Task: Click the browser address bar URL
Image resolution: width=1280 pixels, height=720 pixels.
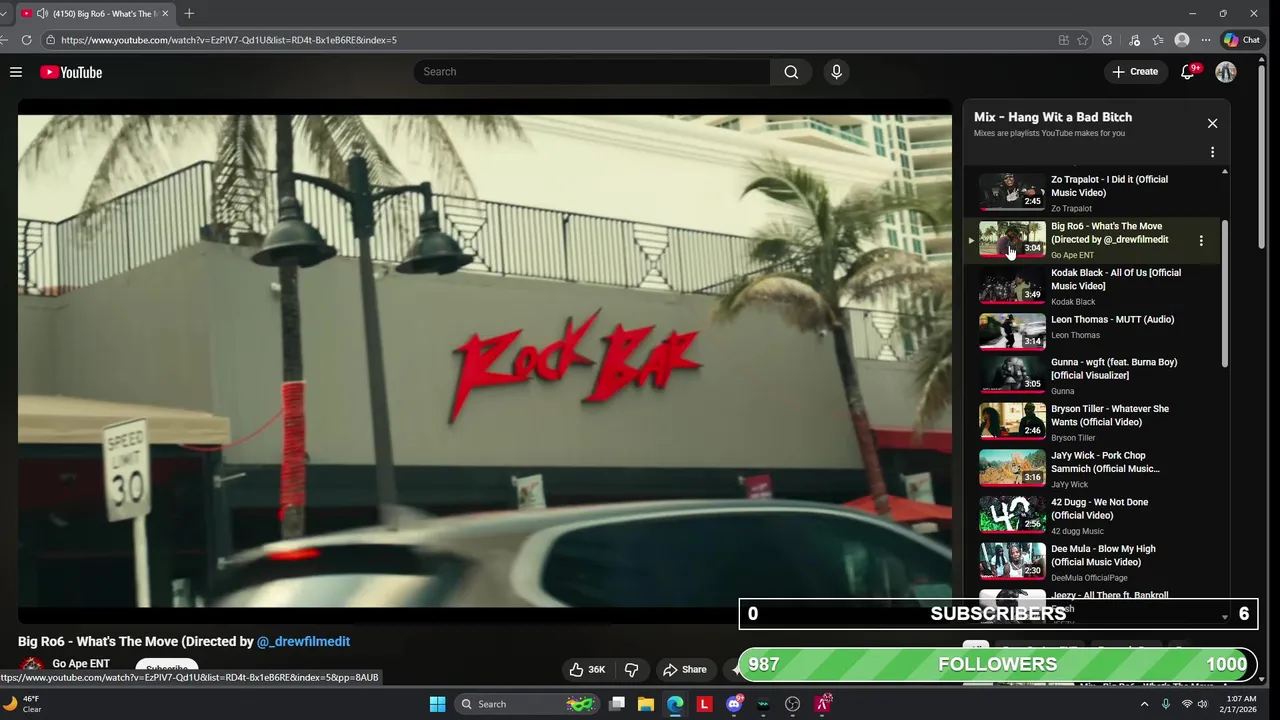Action: pos(229,40)
